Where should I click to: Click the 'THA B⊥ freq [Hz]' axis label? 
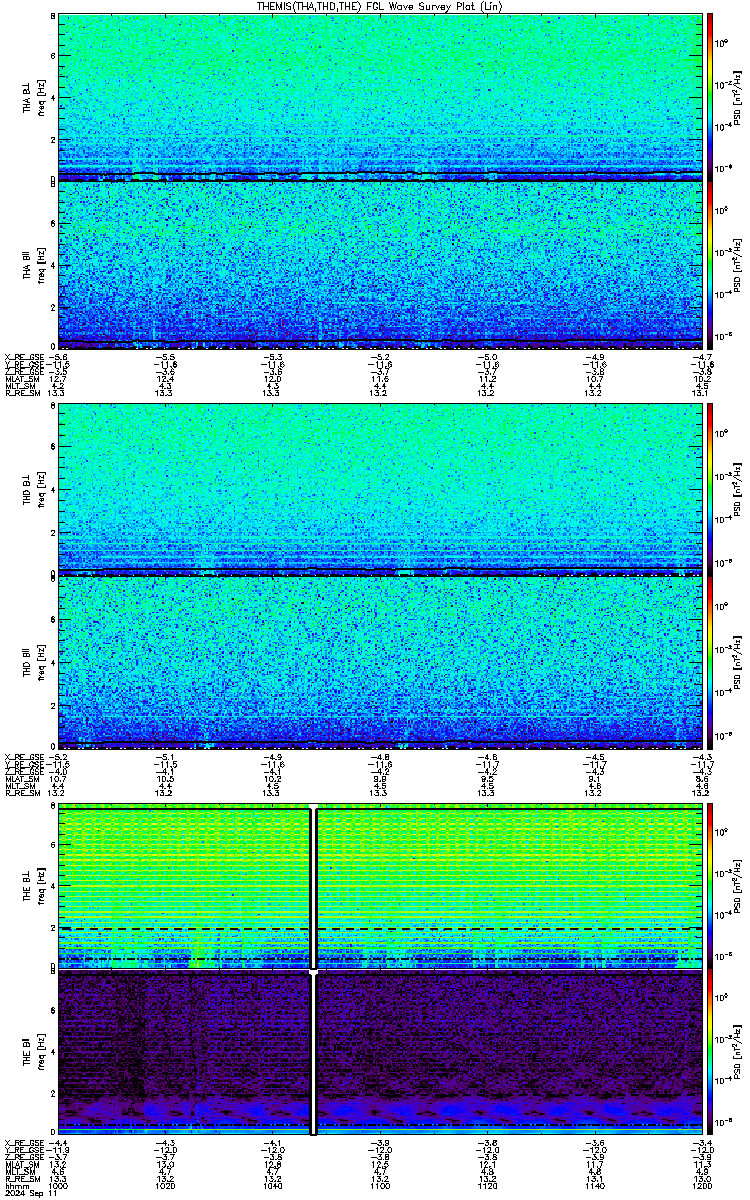(35, 96)
